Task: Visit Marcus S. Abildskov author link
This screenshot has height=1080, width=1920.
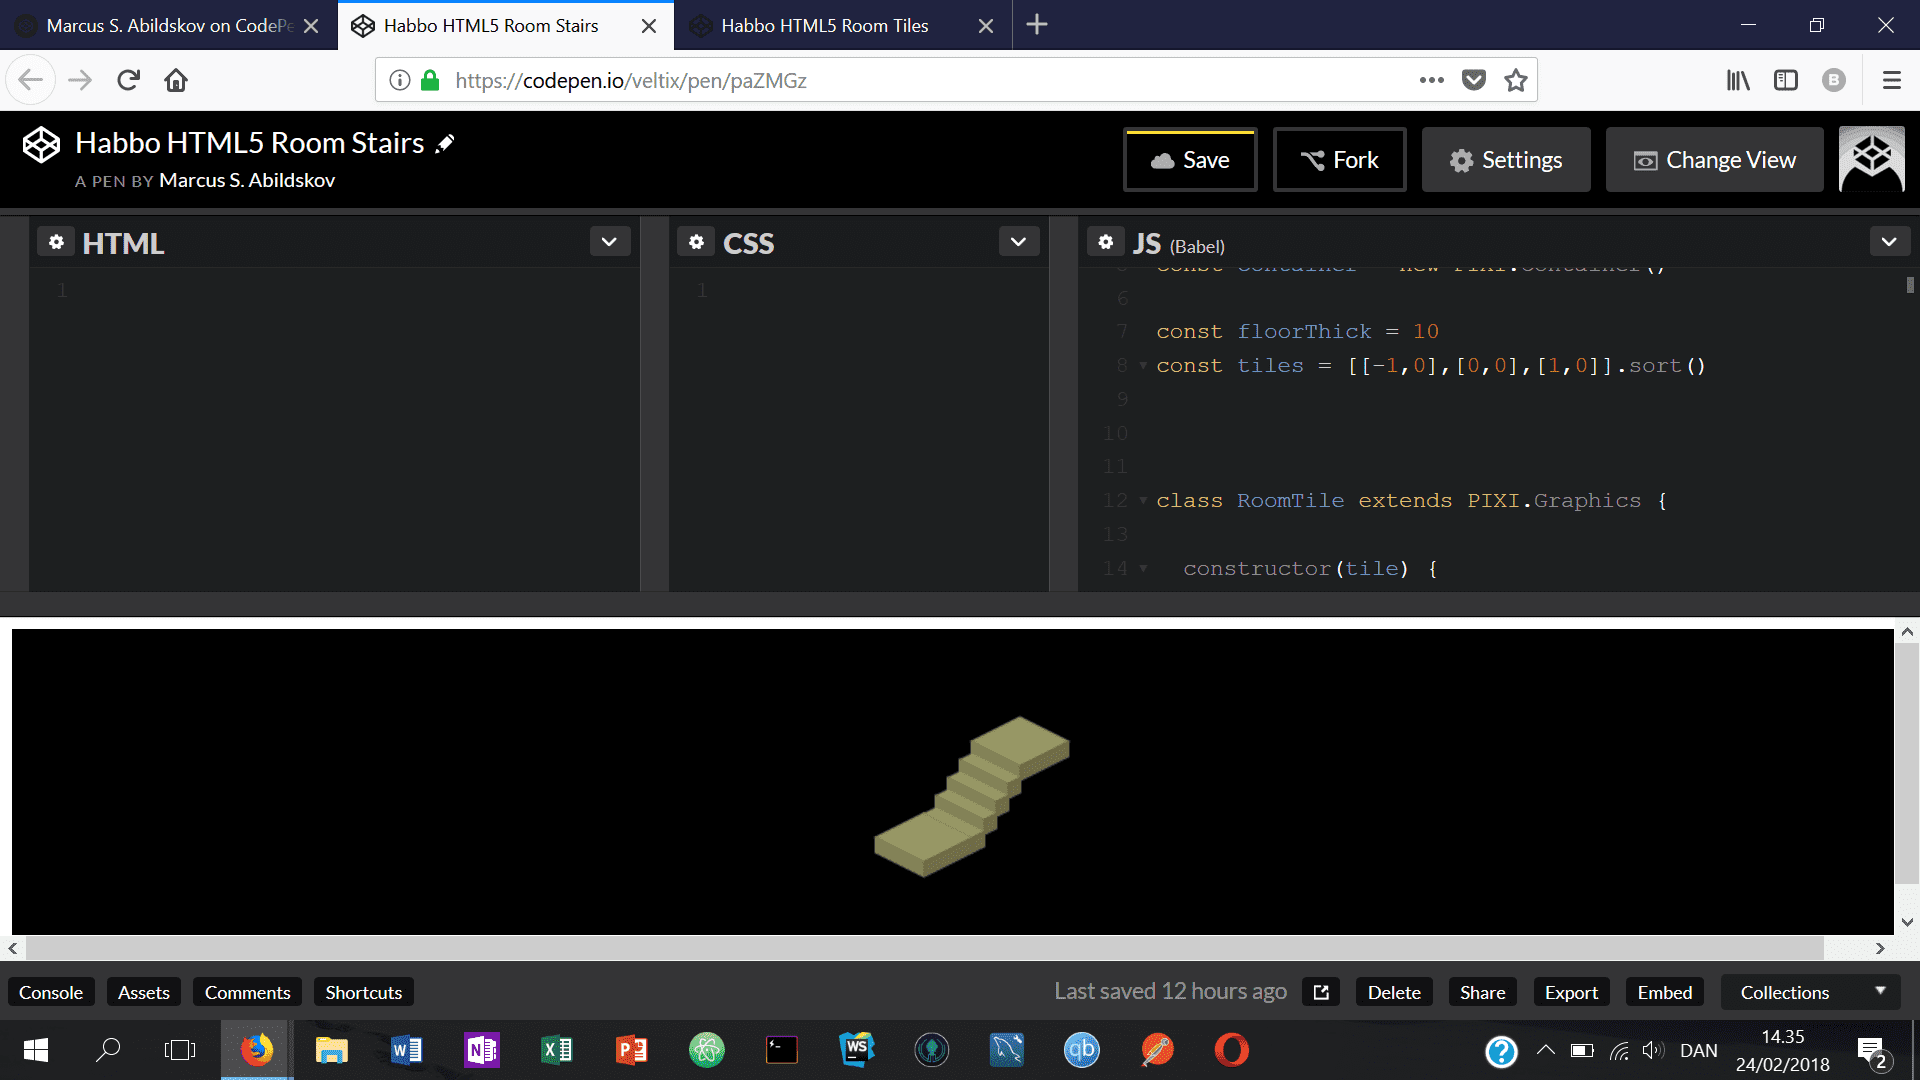Action: click(x=247, y=181)
